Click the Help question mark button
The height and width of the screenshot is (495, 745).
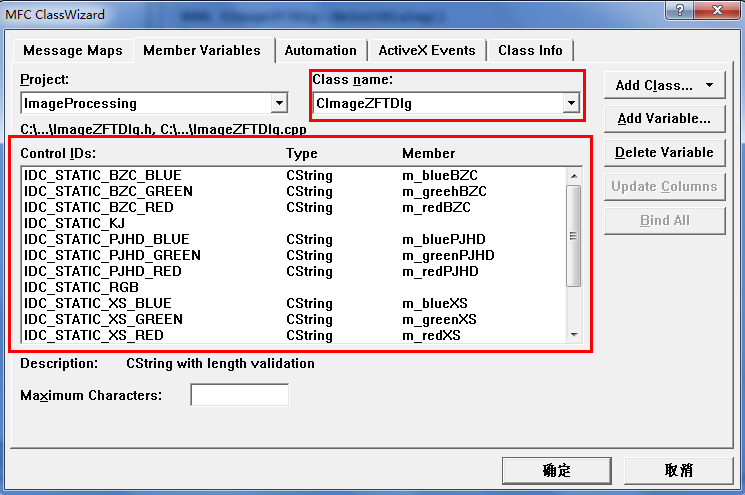(680, 10)
